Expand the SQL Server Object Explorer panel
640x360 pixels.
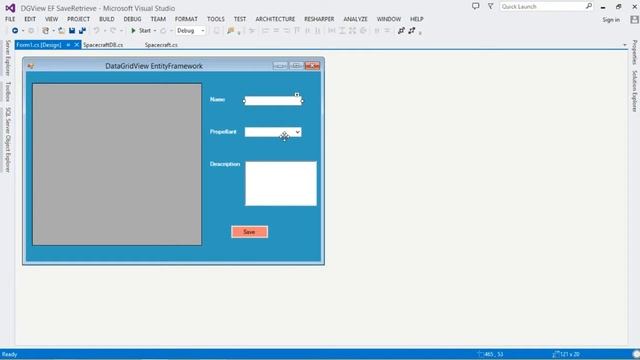coord(7,140)
